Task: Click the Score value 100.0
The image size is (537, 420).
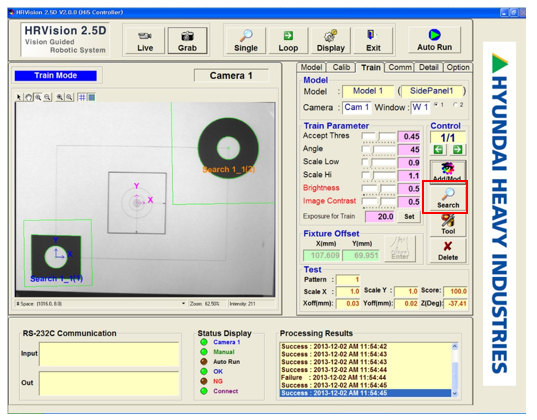Action: 455,292
